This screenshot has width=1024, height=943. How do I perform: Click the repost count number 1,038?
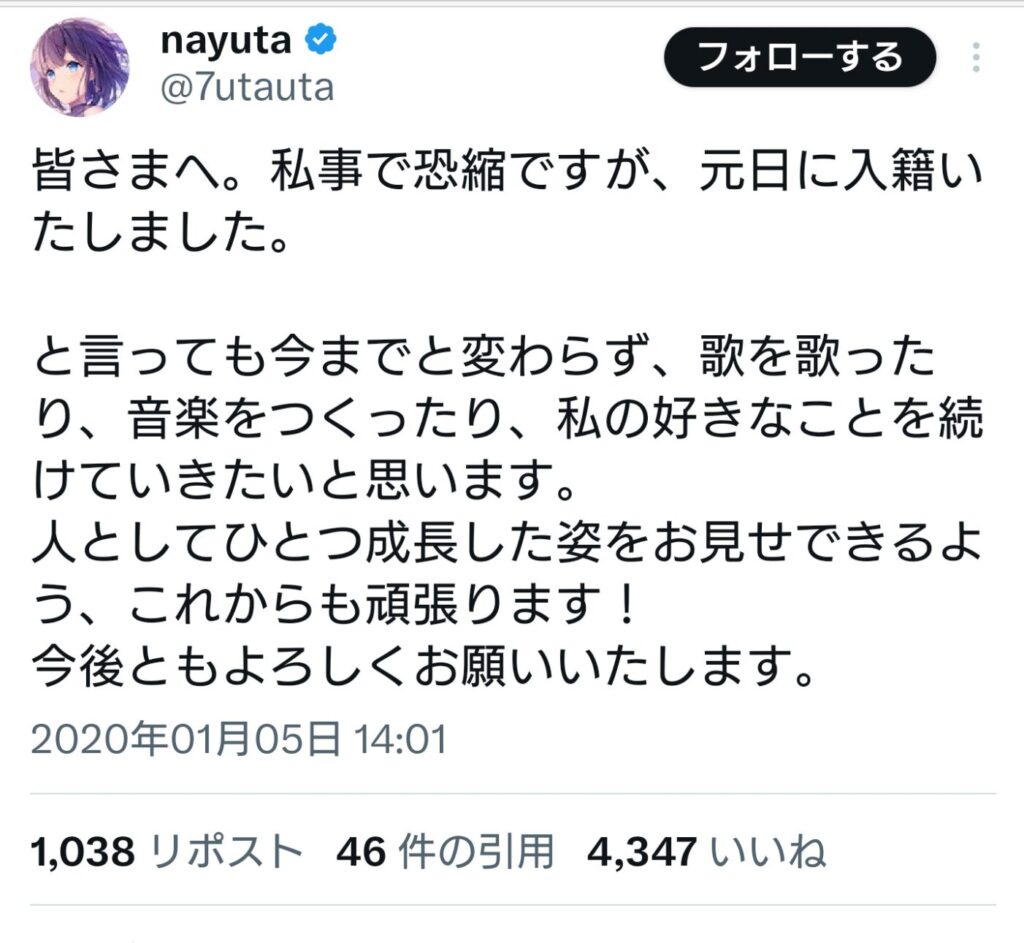click(83, 851)
